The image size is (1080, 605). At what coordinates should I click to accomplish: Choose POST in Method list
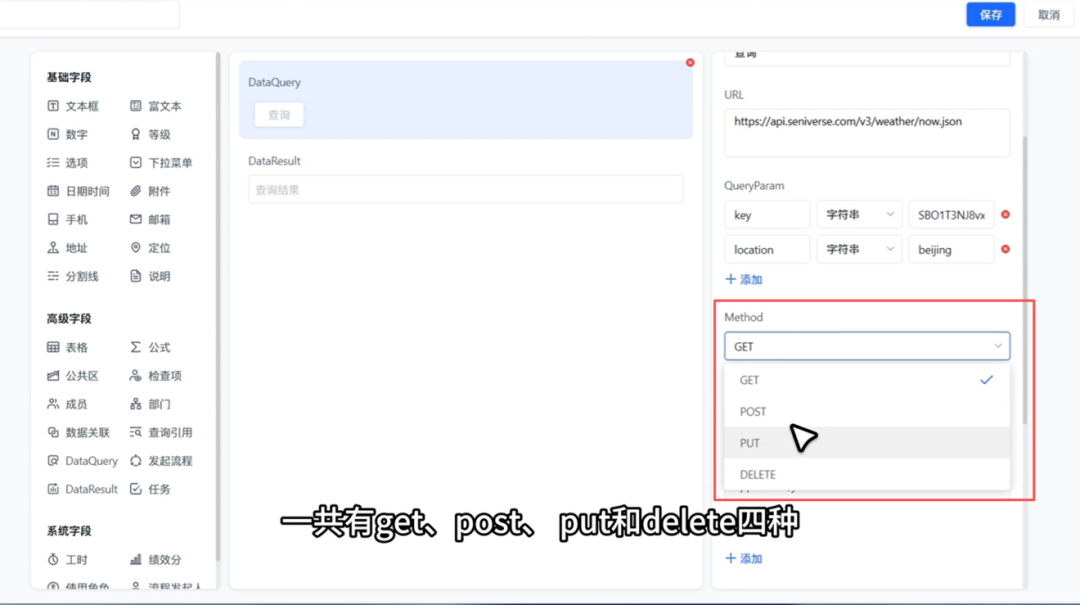coord(867,411)
